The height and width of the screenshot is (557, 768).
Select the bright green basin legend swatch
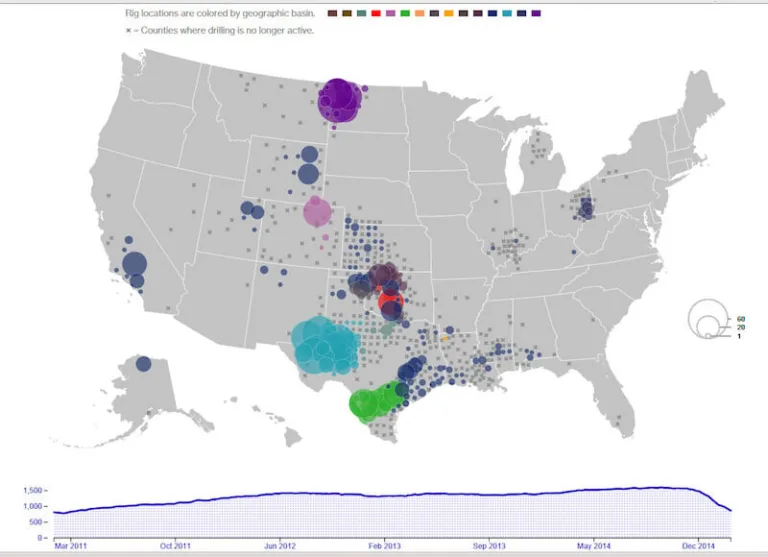[405, 13]
